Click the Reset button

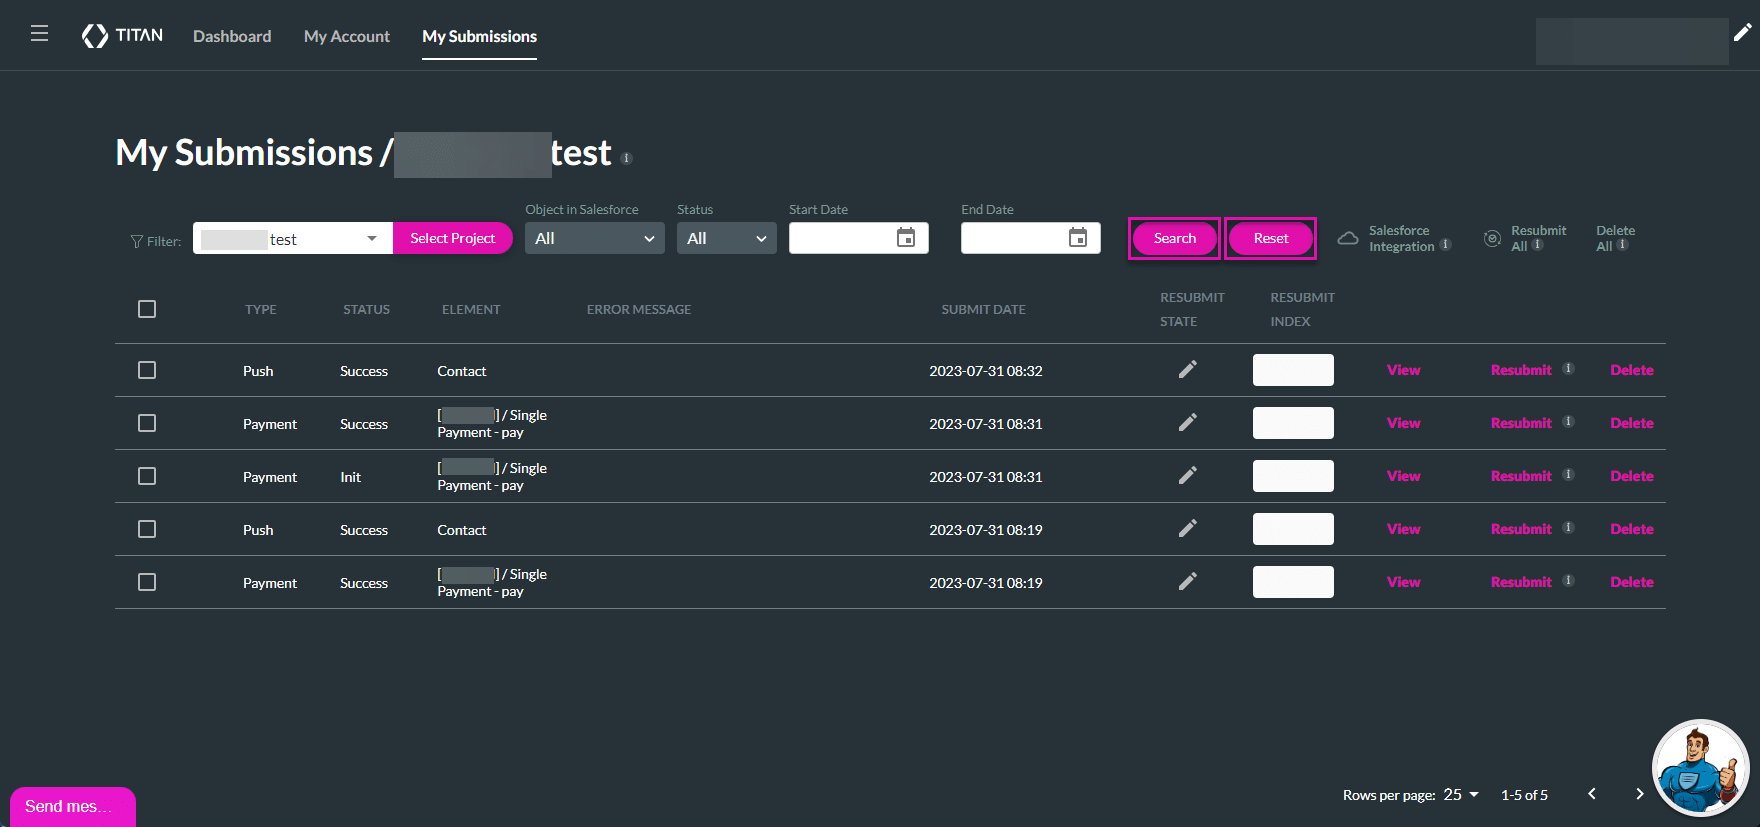1270,238
